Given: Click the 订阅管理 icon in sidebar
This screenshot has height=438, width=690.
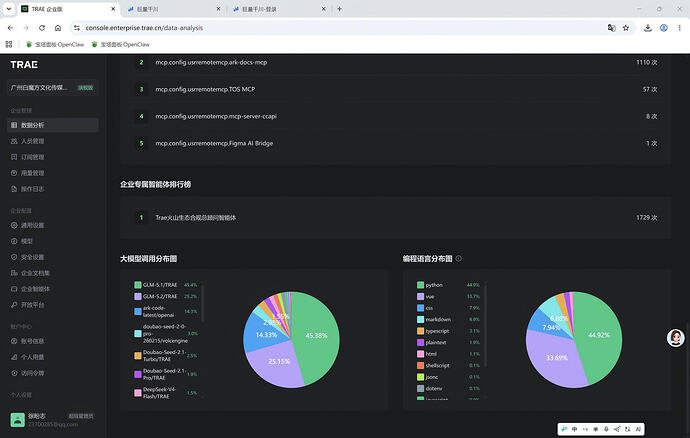Looking at the screenshot, I should click(14, 157).
